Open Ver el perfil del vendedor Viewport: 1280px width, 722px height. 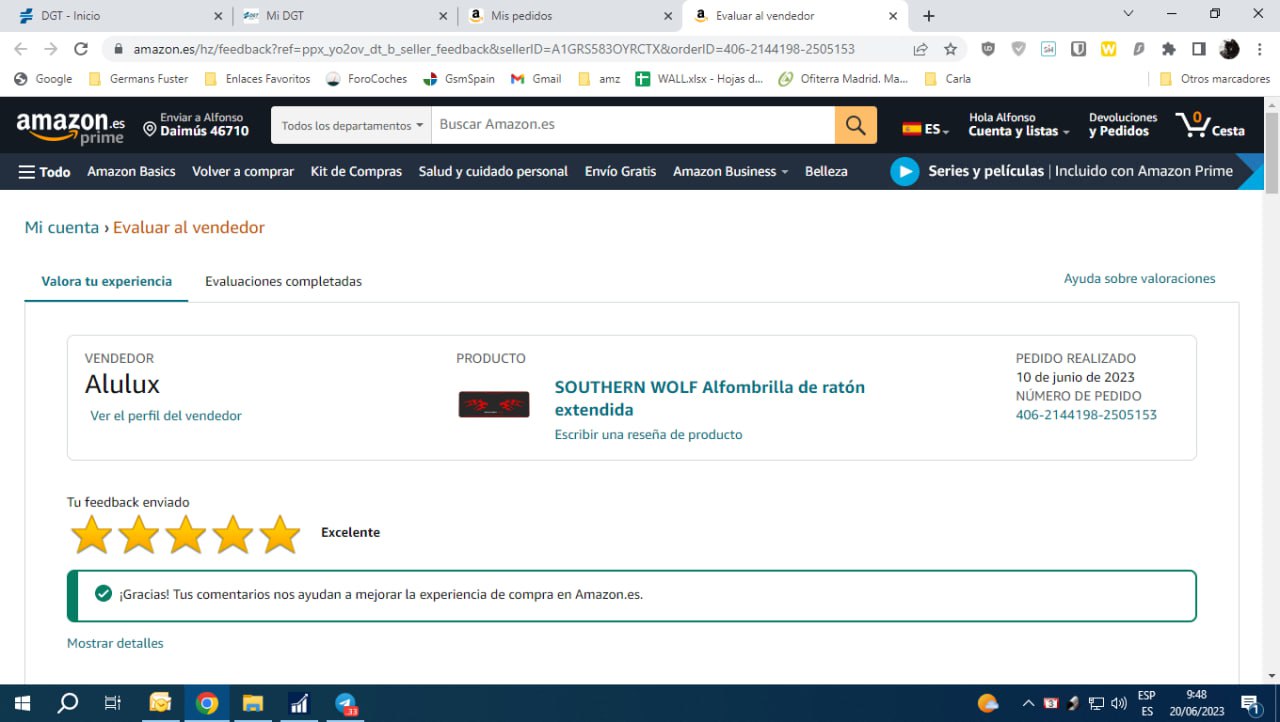click(166, 416)
